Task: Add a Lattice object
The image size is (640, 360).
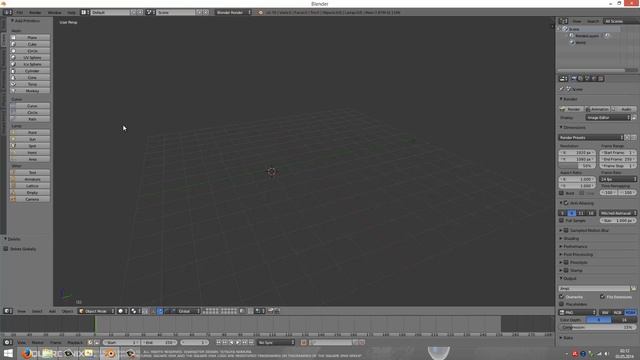Action: point(30,186)
